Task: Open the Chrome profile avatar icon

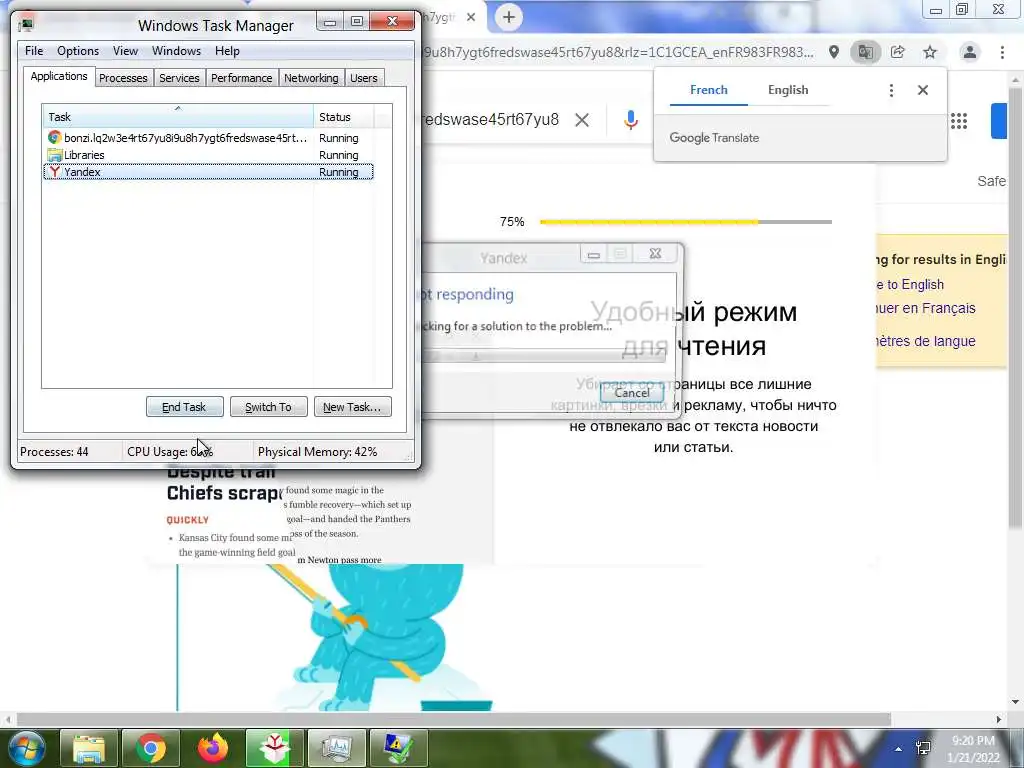Action: pyautogui.click(x=970, y=52)
